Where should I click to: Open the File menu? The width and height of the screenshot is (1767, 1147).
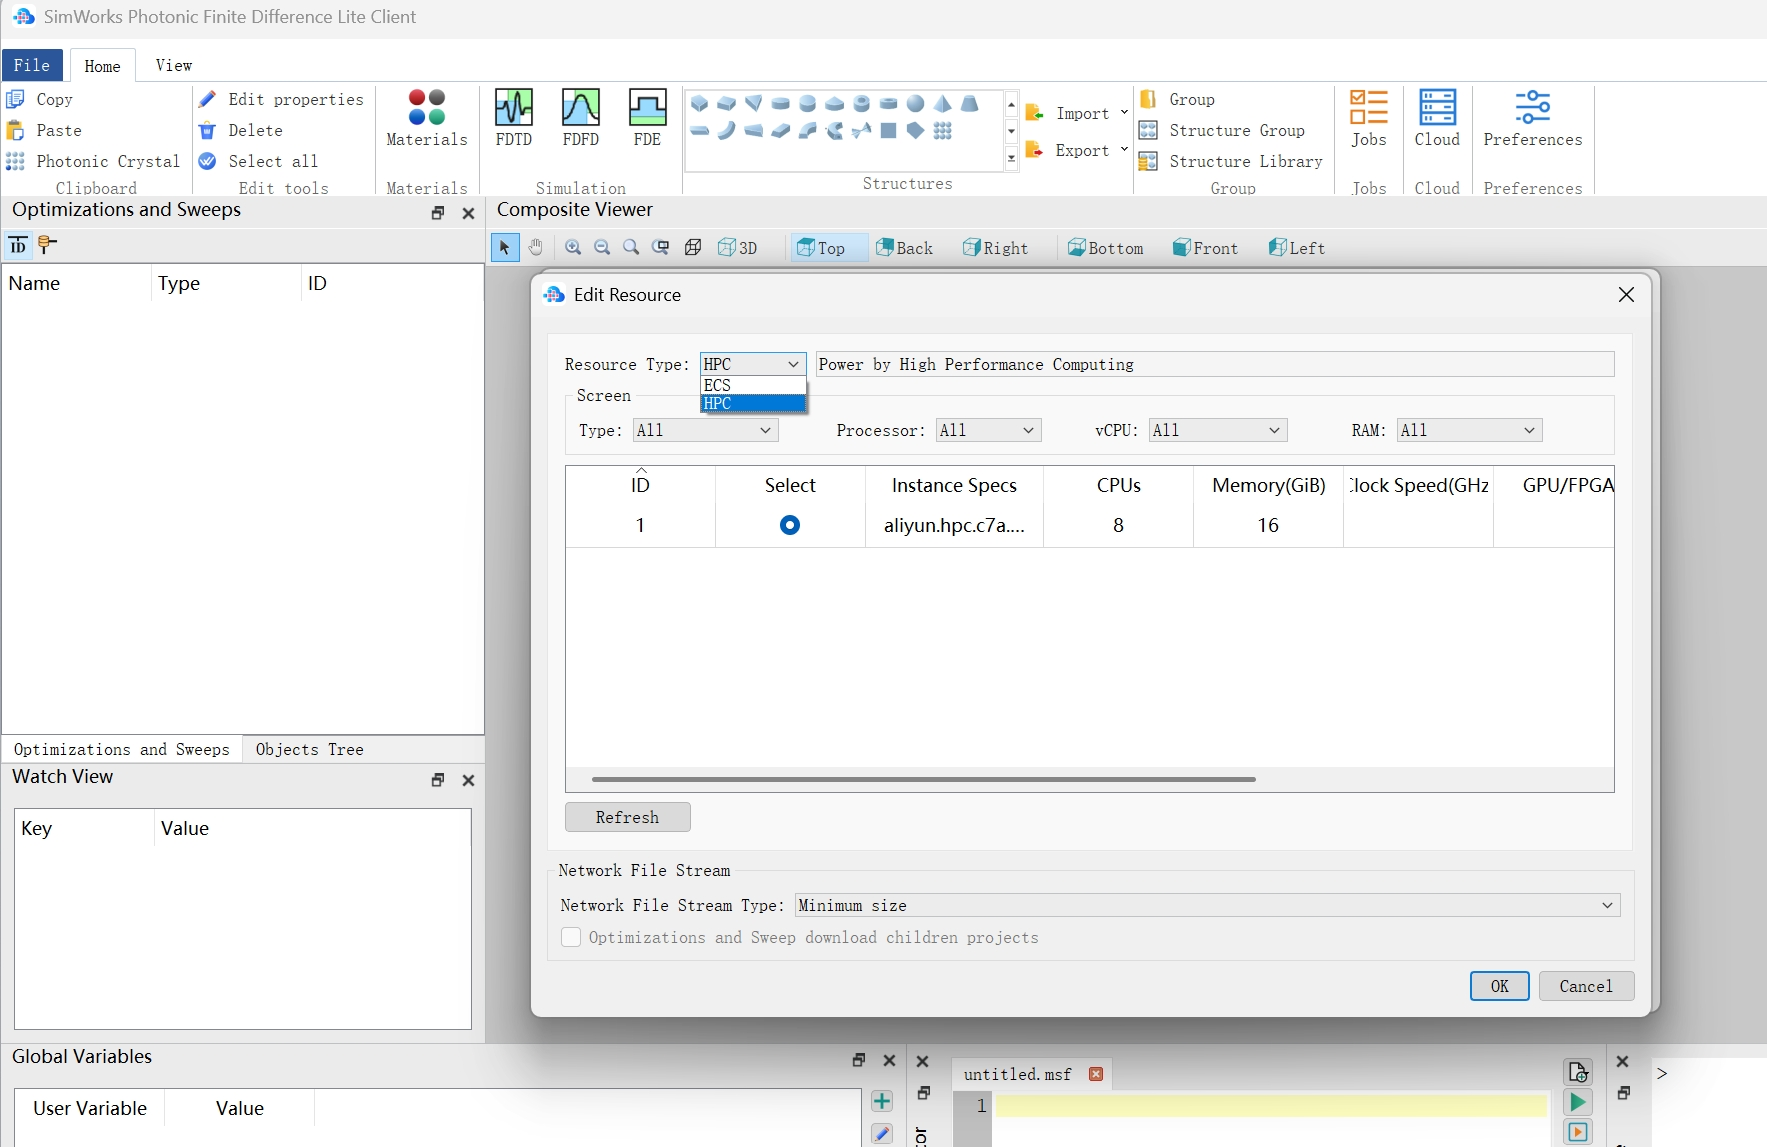32,65
